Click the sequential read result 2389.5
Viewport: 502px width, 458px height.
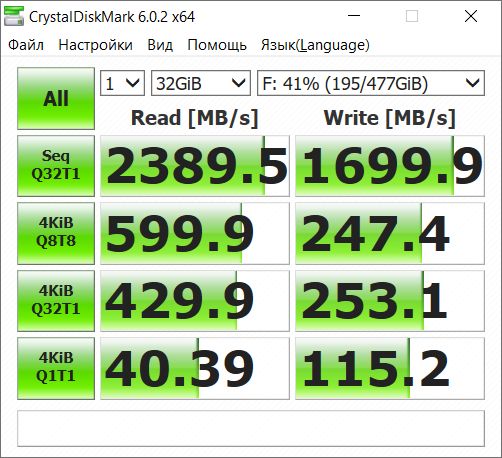(x=195, y=166)
